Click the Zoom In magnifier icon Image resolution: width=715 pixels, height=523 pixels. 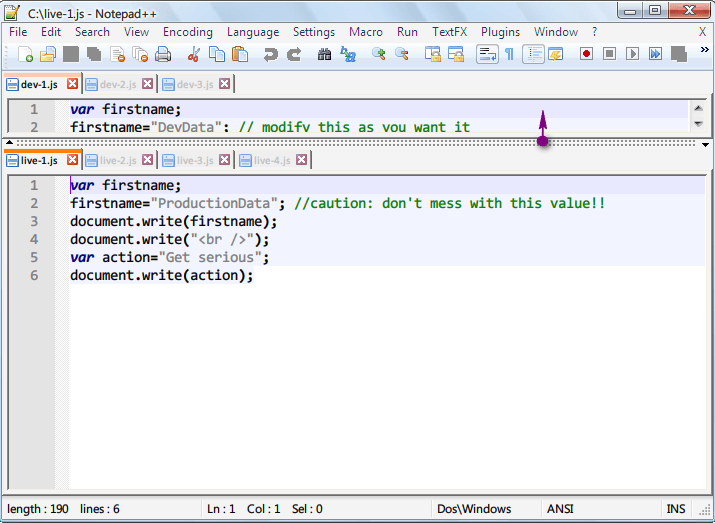(379, 54)
